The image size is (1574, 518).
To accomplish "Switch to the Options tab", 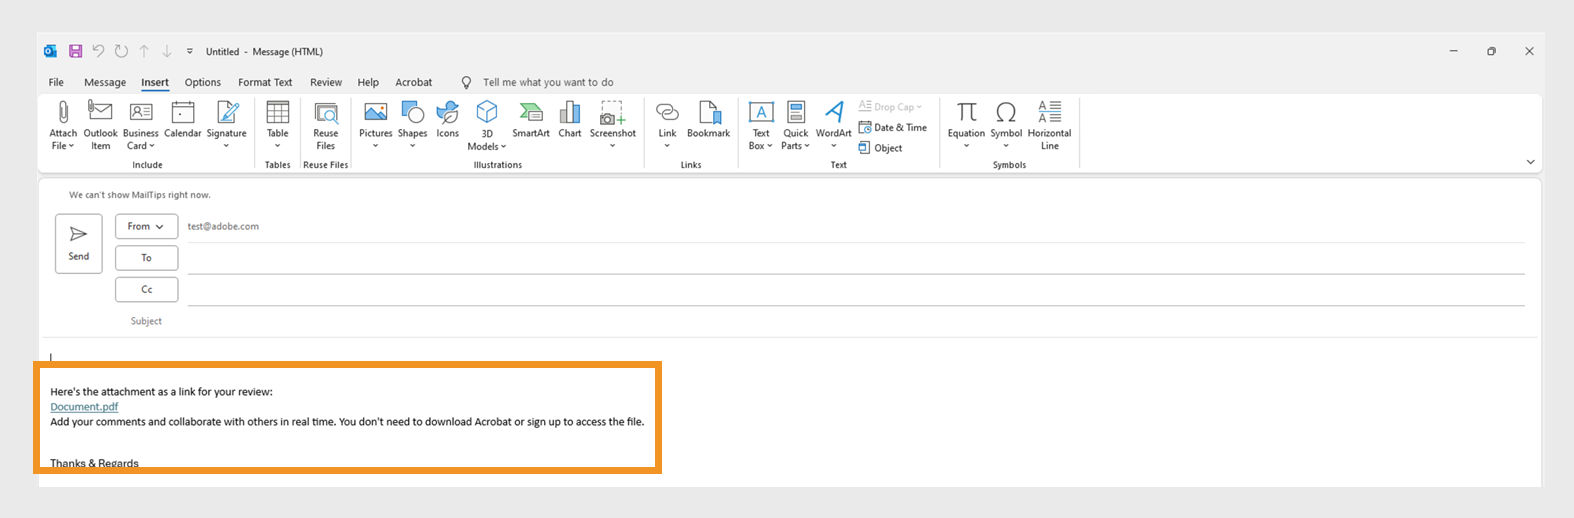I will pyautogui.click(x=203, y=82).
